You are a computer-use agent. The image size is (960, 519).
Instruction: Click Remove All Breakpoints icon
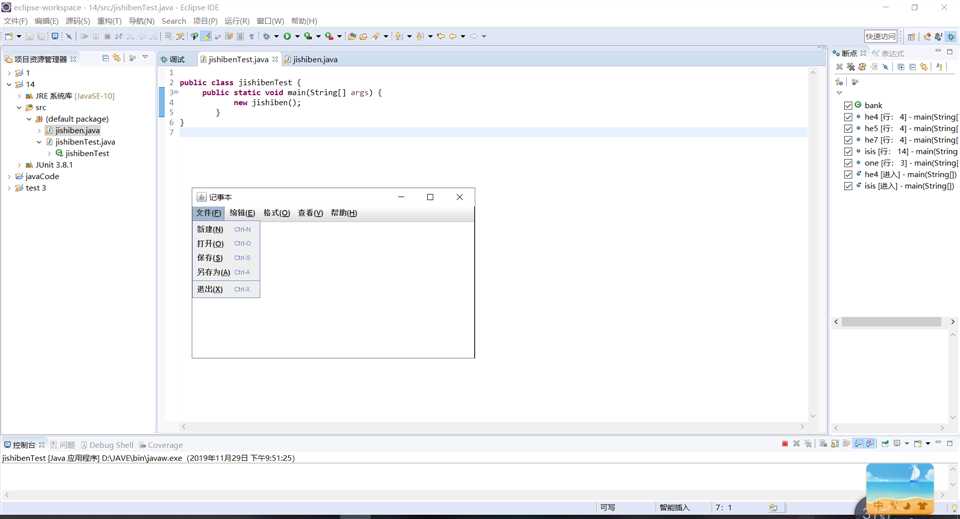point(850,67)
